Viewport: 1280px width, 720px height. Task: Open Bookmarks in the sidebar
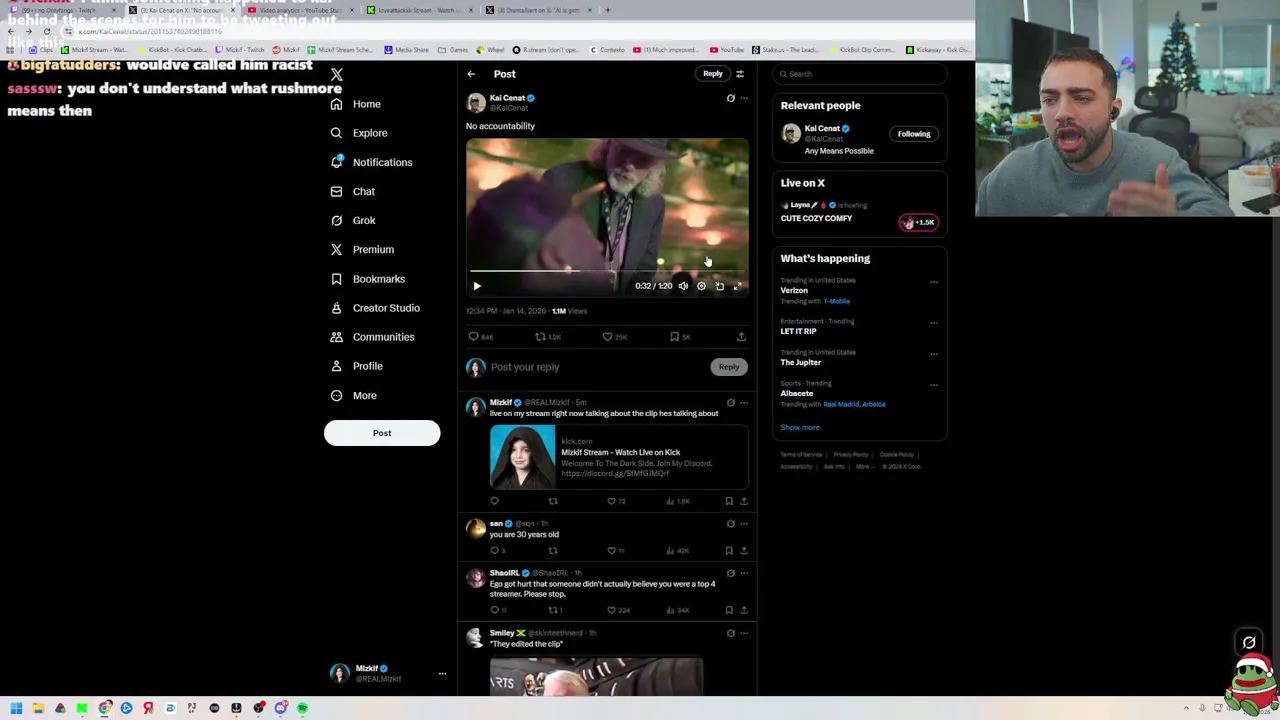point(368,279)
